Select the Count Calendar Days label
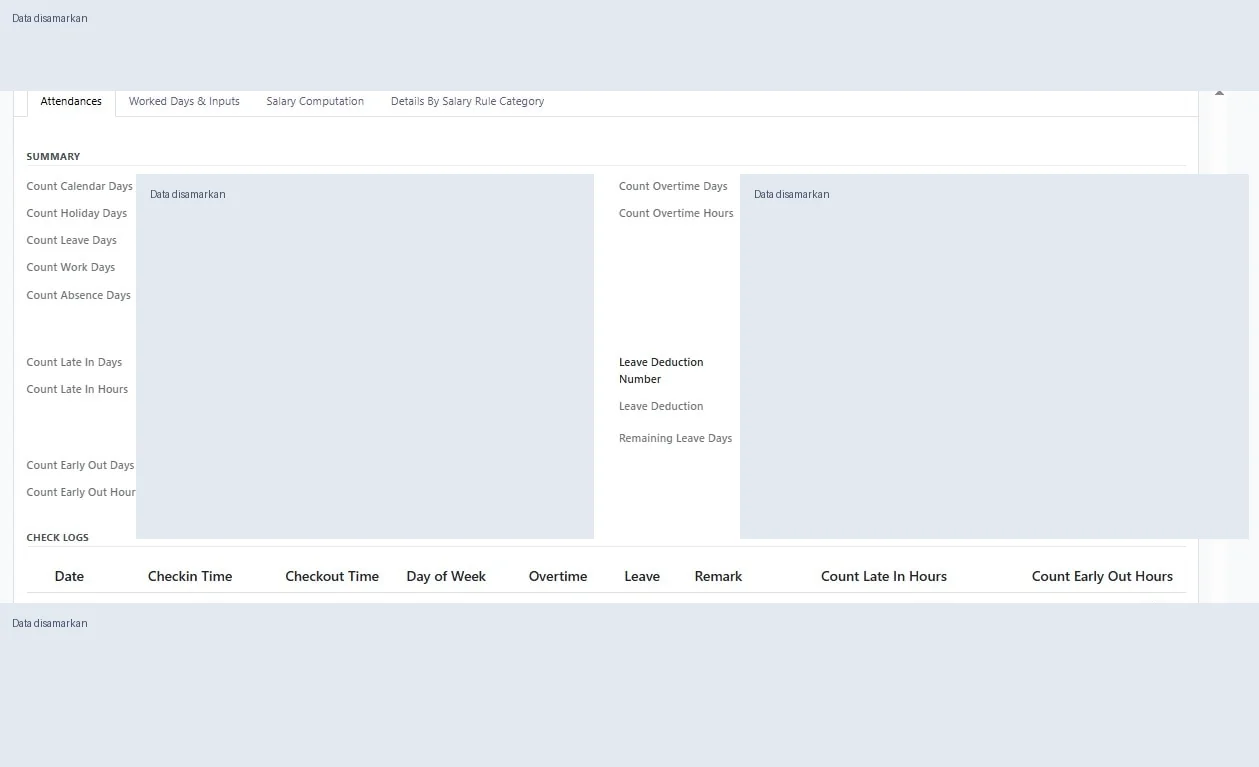The height and width of the screenshot is (767, 1259). [79, 187]
